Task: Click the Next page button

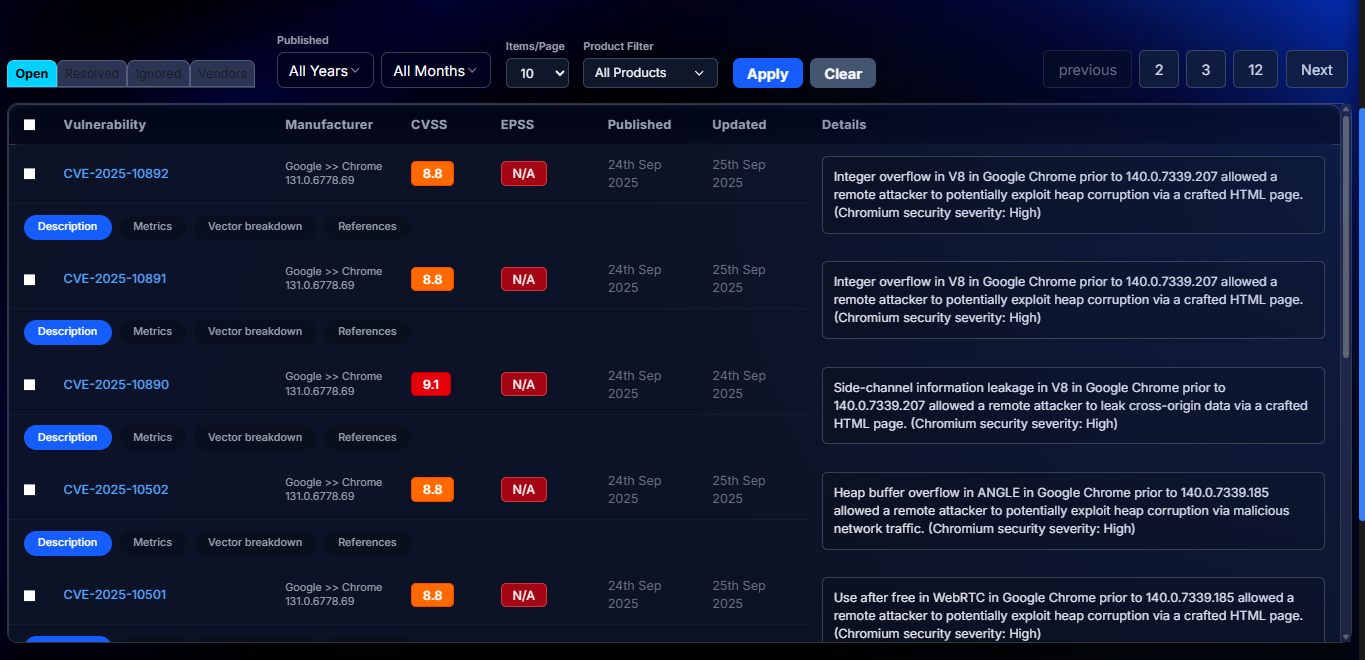Action: [1316, 70]
